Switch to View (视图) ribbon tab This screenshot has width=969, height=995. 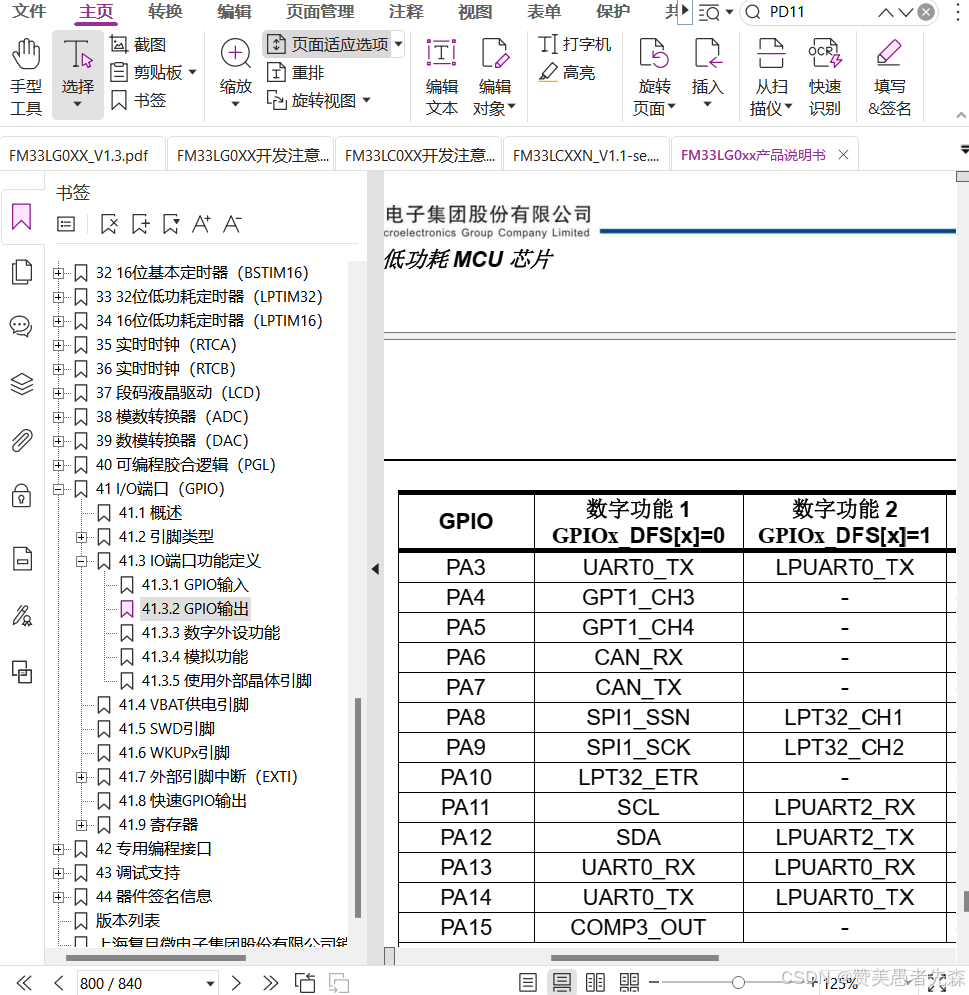point(475,11)
